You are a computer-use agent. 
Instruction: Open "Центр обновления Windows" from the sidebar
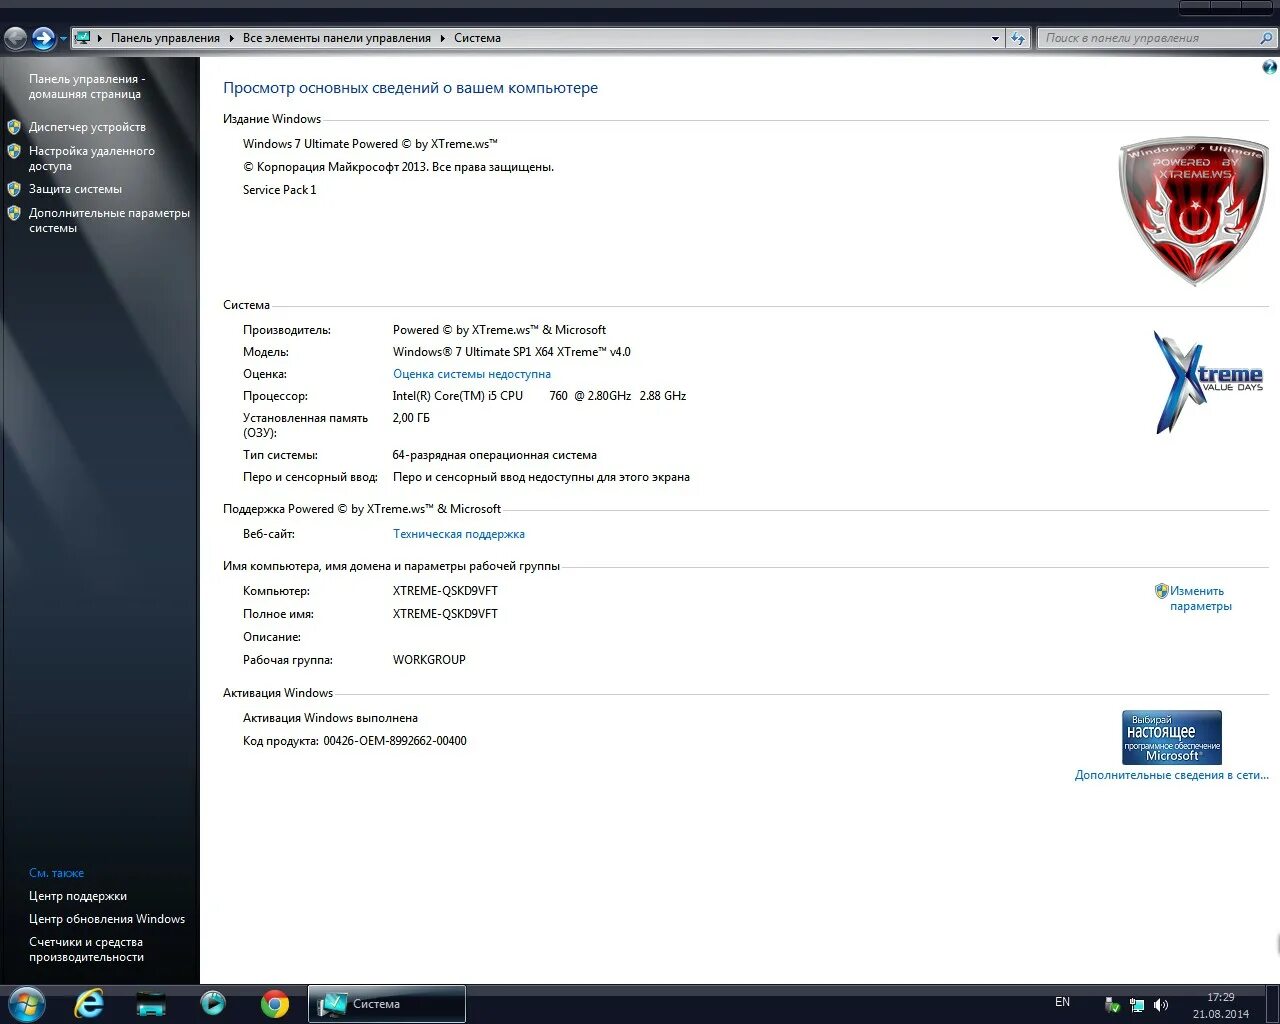pos(107,918)
